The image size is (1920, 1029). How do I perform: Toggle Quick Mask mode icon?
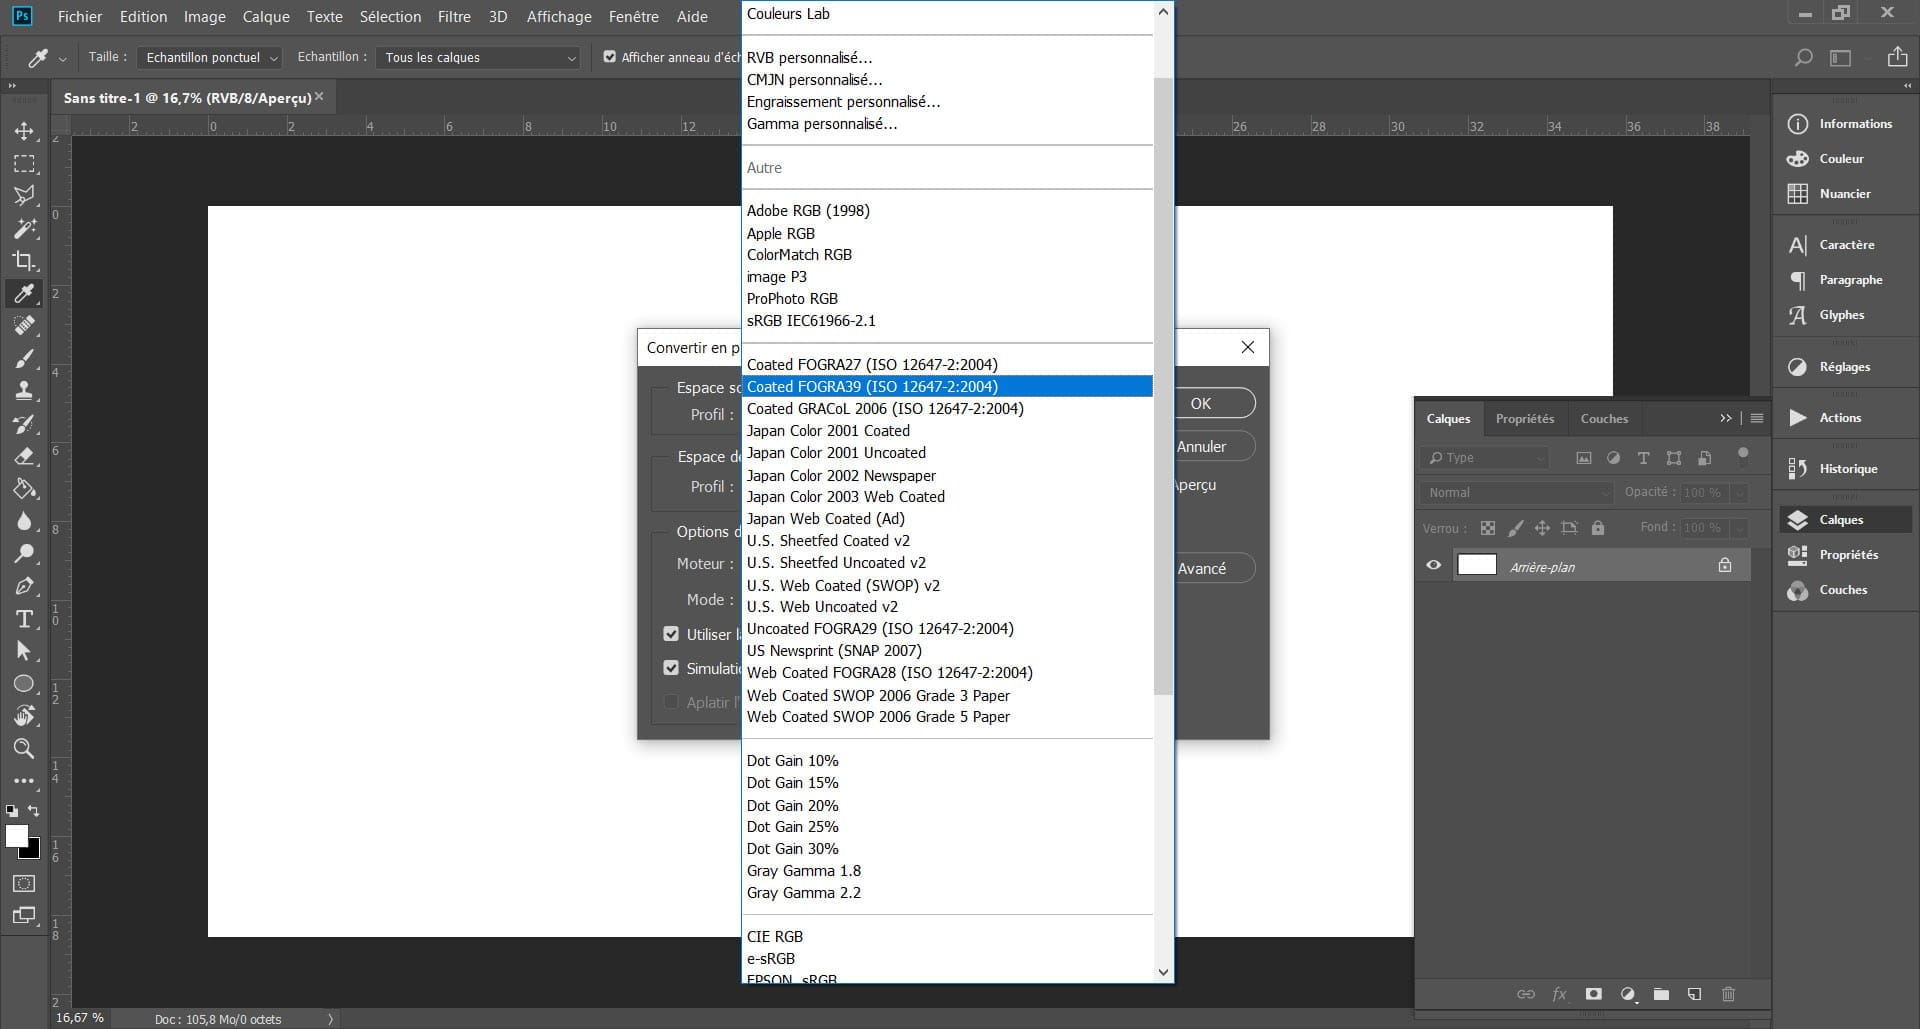[24, 883]
